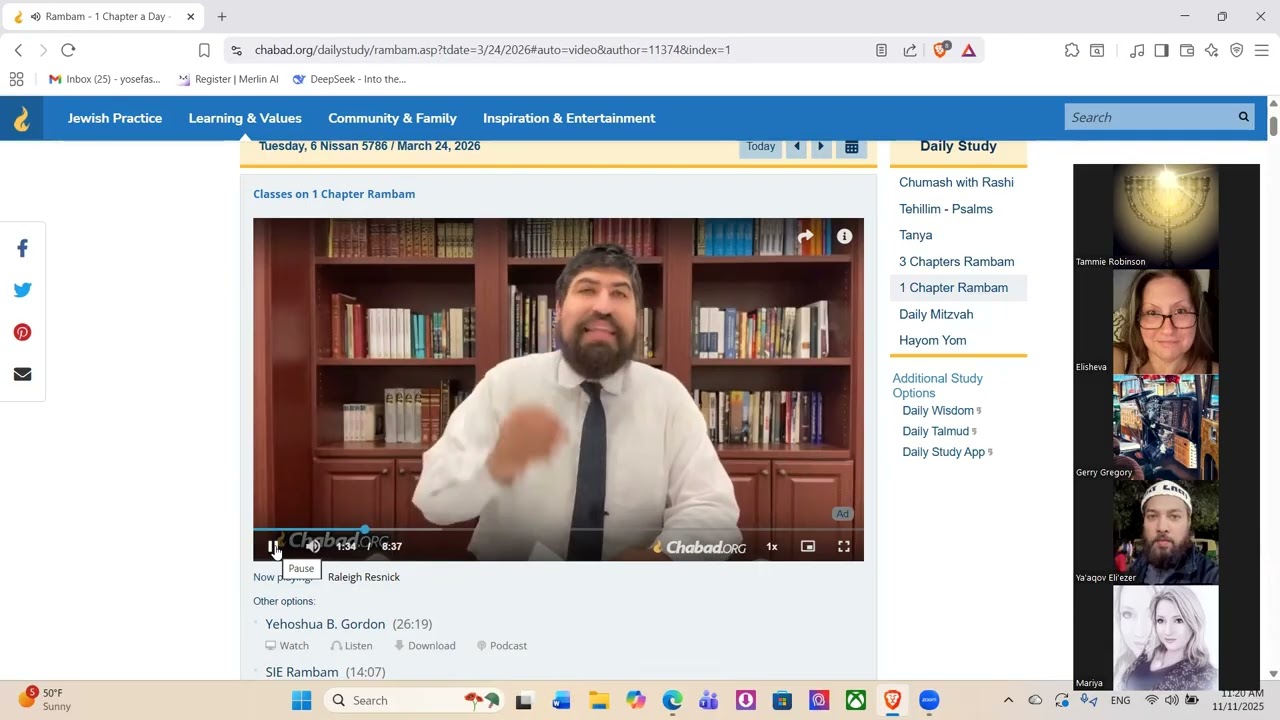The width and height of the screenshot is (1280, 720).
Task: Open Brave Rewards triangle icon
Action: (x=969, y=50)
